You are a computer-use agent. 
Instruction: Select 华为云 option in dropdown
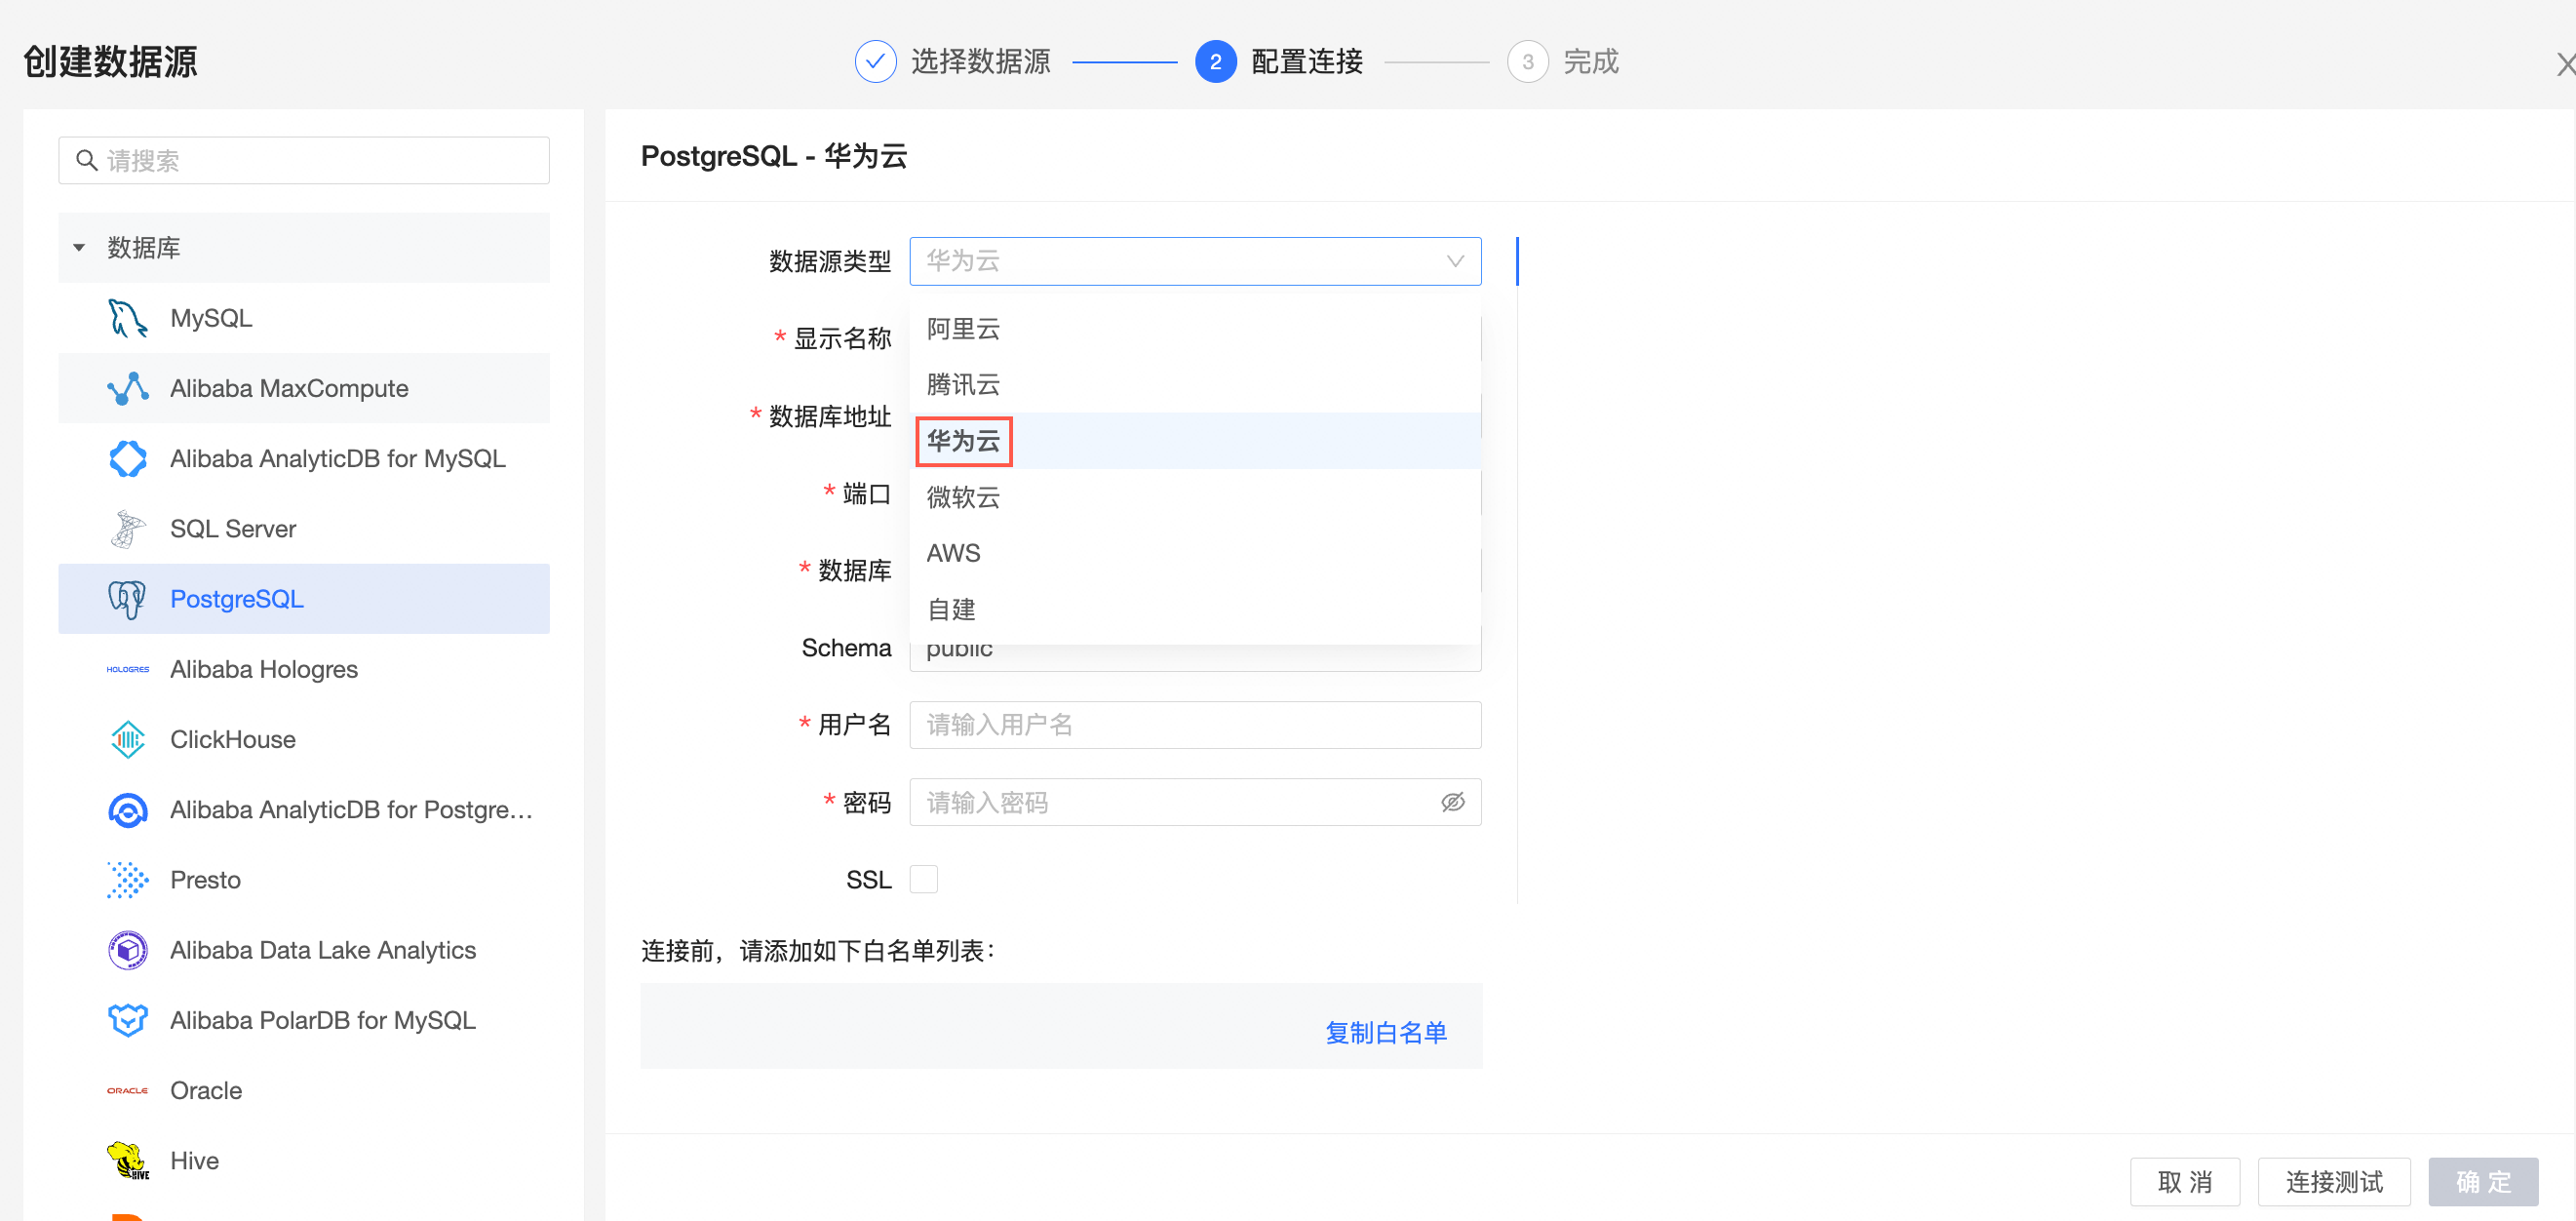[x=1195, y=441]
